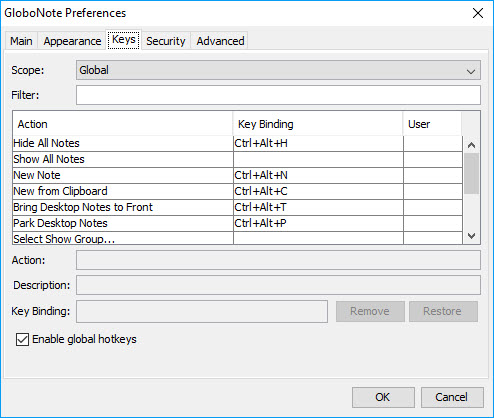494x418 pixels.
Task: Click the Ctrl+Alt+C key binding cell
Action: coord(318,191)
